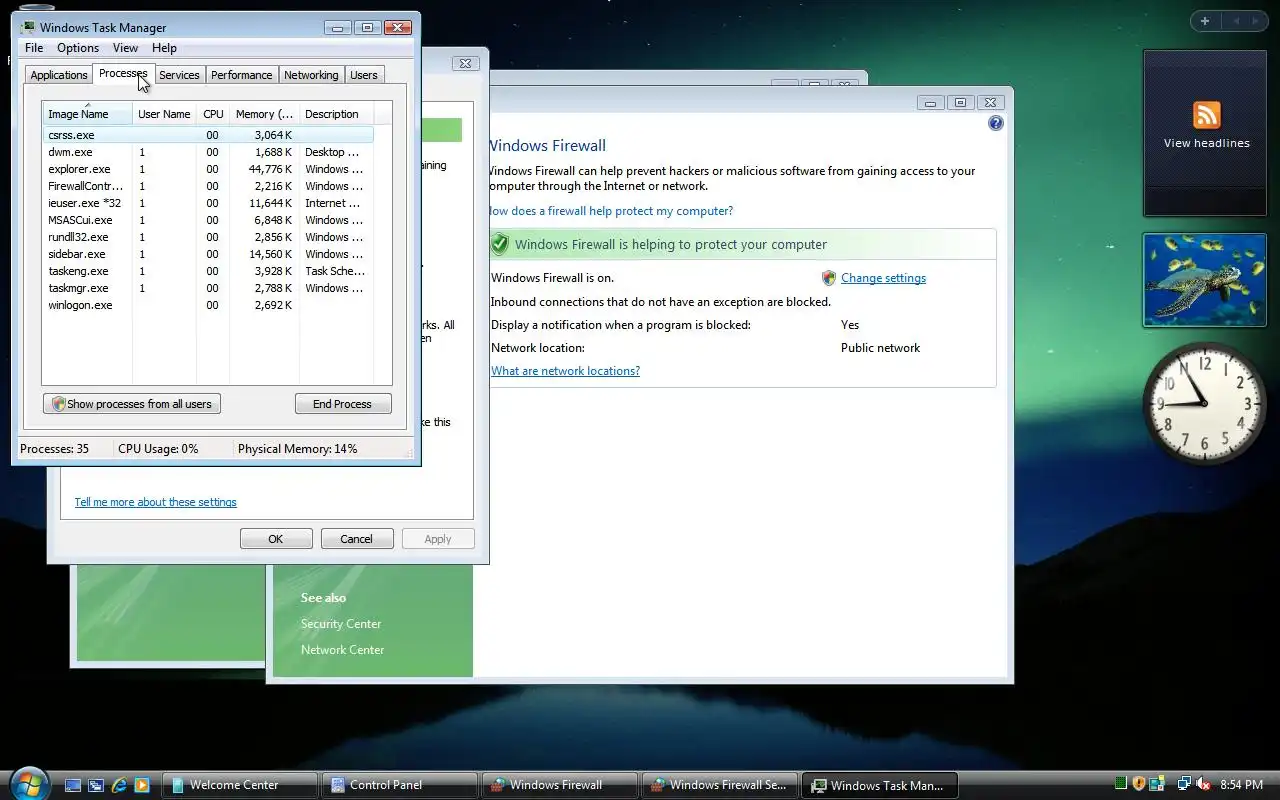Open the View menu in Task Manager
The width and height of the screenshot is (1280, 800).
(x=125, y=48)
